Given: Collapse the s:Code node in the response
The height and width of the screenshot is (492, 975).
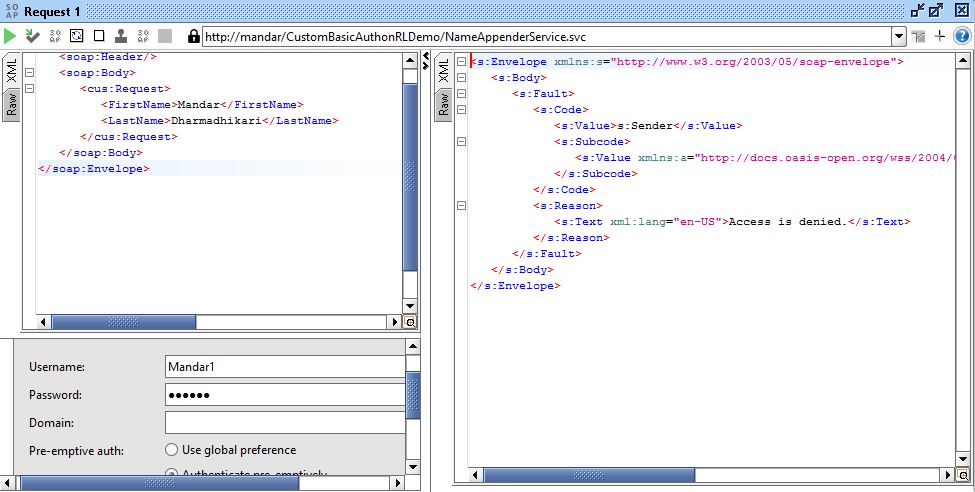Looking at the screenshot, I should (461, 109).
